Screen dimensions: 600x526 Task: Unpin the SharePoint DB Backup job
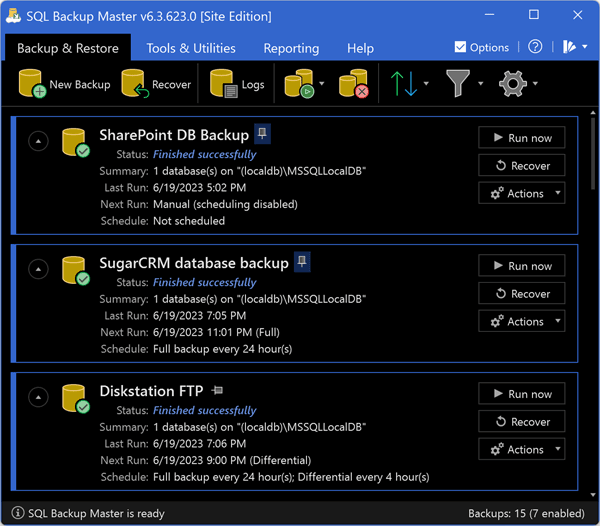tap(262, 134)
